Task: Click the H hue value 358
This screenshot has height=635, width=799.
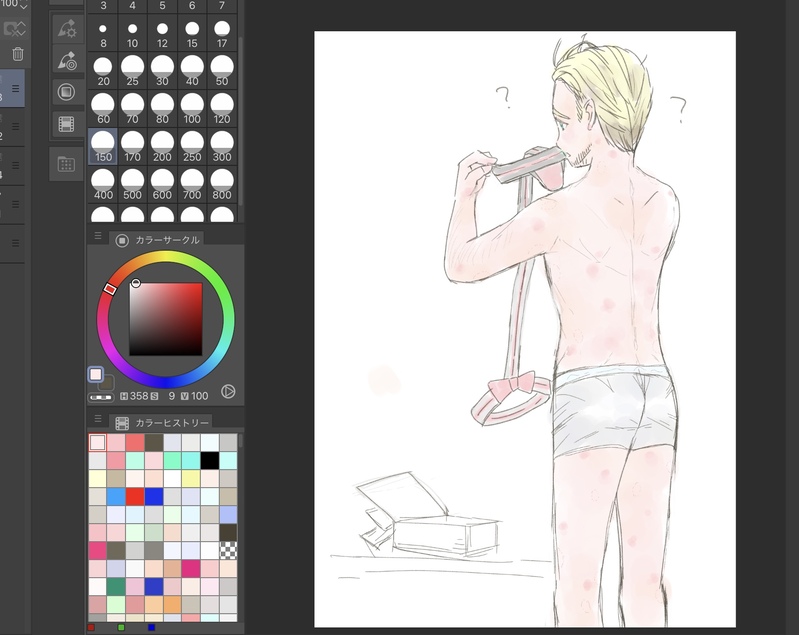Action: pyautogui.click(x=139, y=396)
